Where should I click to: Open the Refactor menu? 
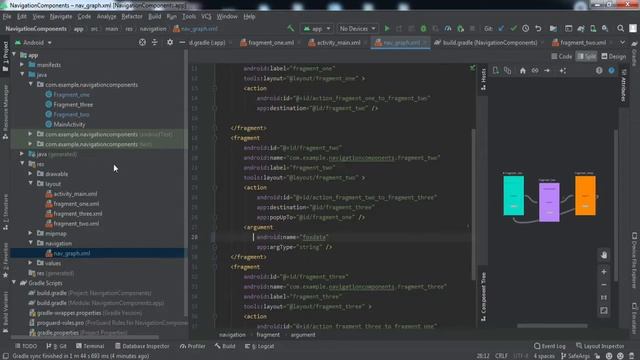pos(132,16)
